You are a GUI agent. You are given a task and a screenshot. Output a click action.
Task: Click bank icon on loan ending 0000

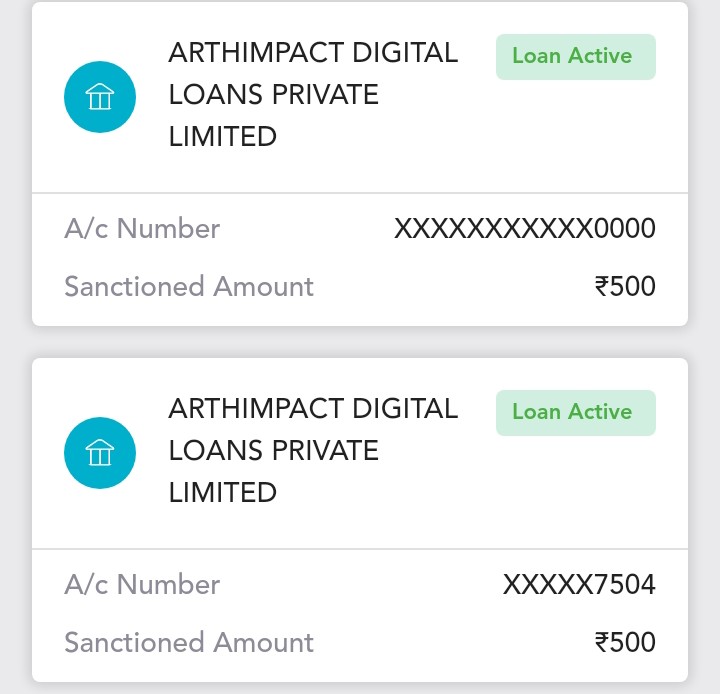(100, 97)
